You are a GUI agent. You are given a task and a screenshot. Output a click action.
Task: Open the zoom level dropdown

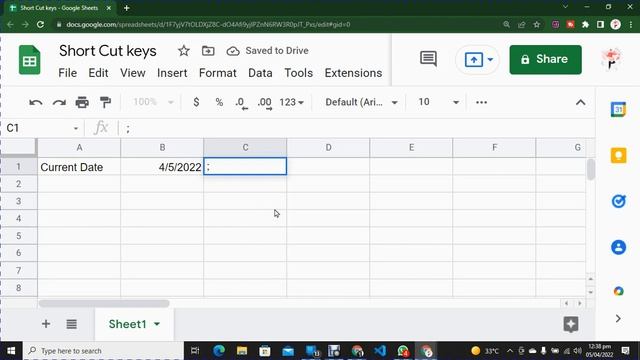(x=153, y=102)
